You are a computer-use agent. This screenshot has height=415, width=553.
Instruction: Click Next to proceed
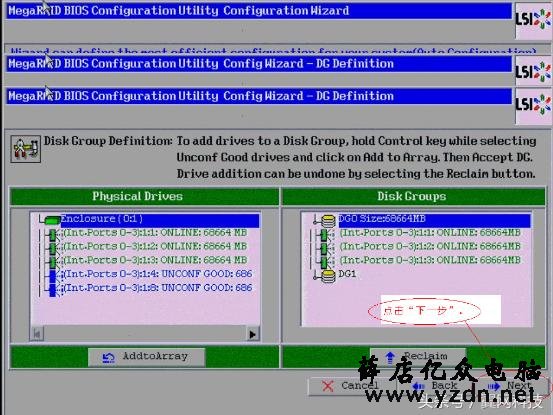[x=511, y=386]
